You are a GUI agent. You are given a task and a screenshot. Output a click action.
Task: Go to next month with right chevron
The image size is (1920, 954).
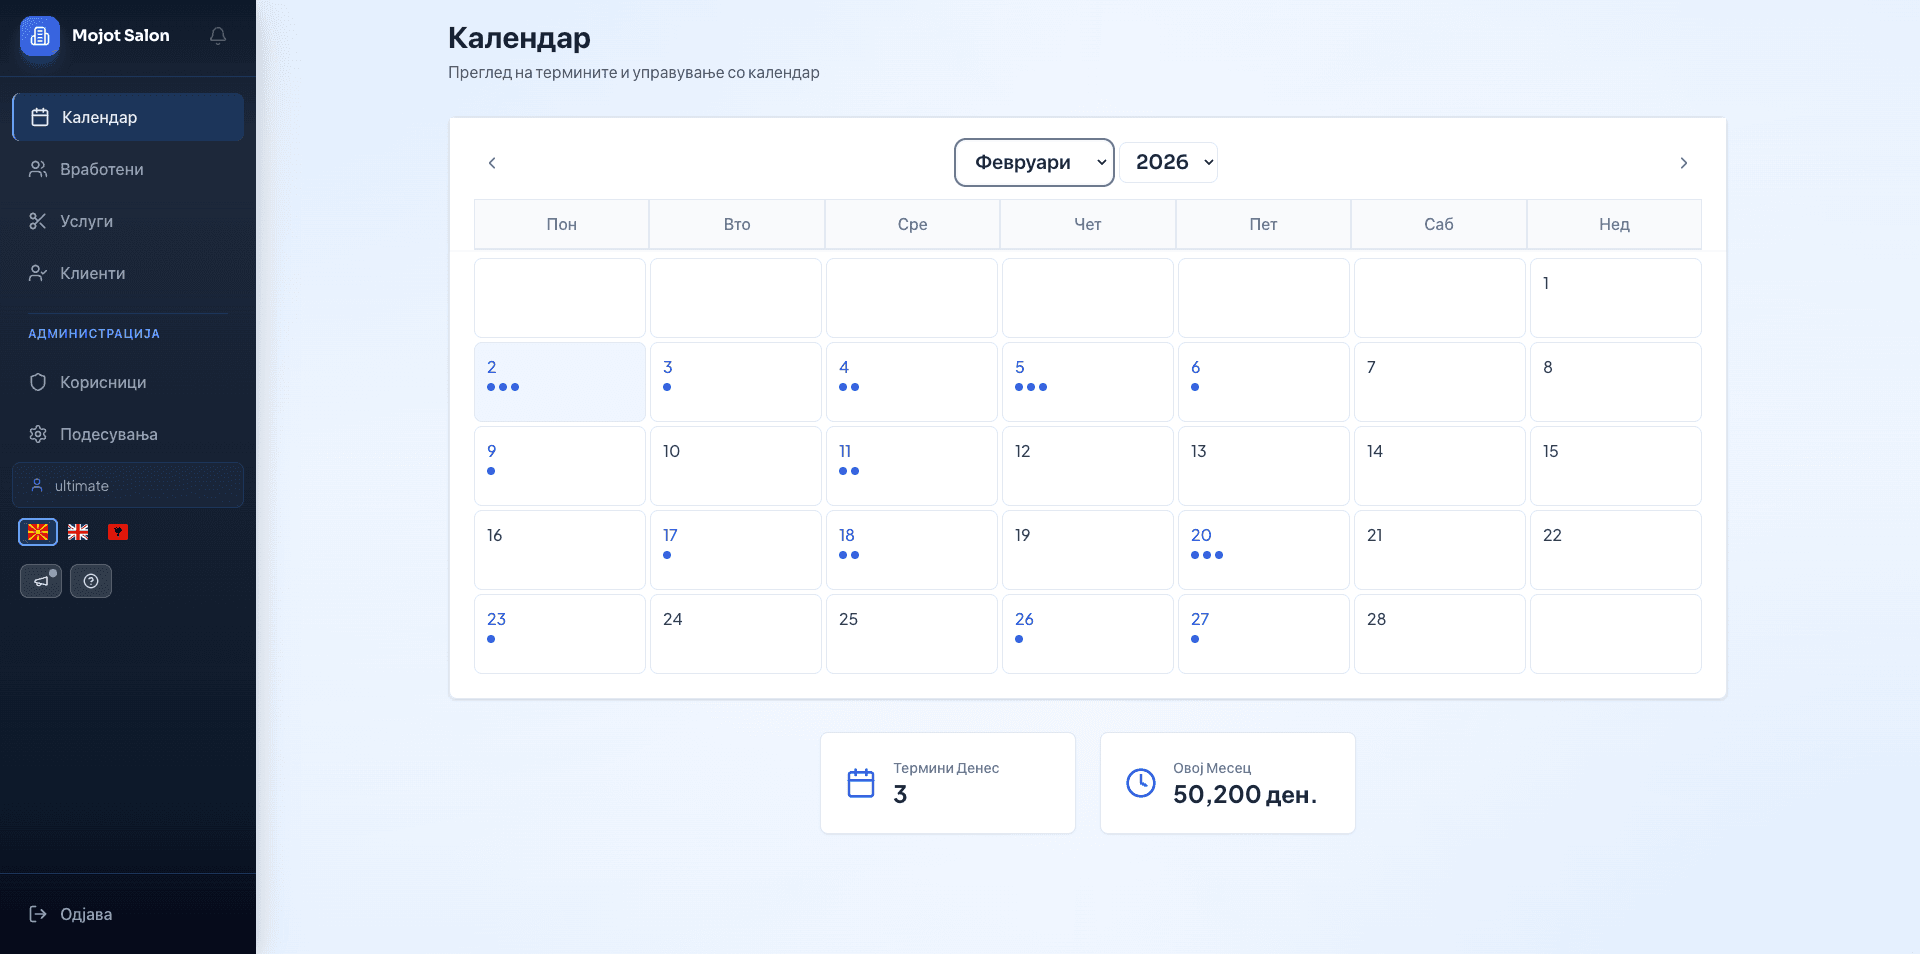click(1683, 162)
